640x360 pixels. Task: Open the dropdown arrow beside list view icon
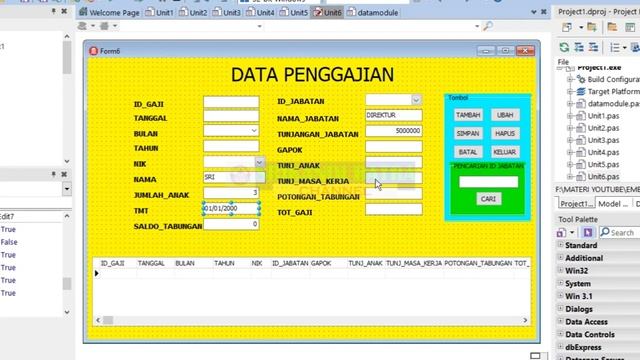pyautogui.click(x=625, y=48)
